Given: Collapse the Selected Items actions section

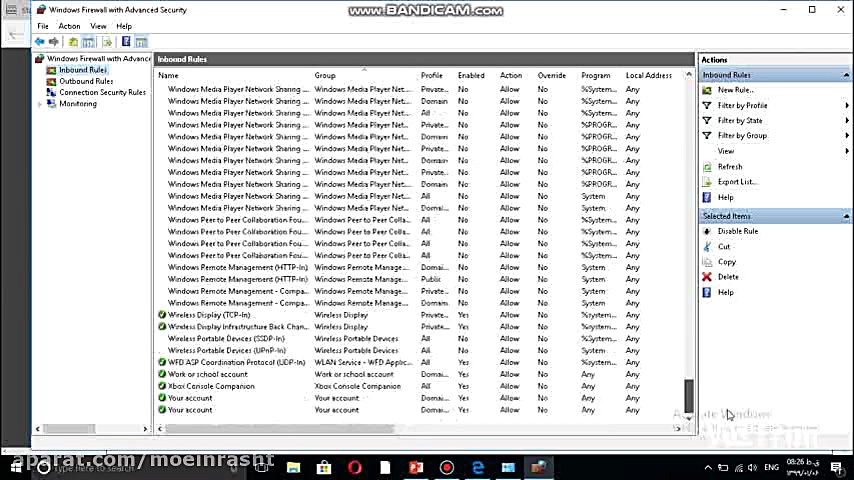Looking at the screenshot, I should [x=846, y=216].
